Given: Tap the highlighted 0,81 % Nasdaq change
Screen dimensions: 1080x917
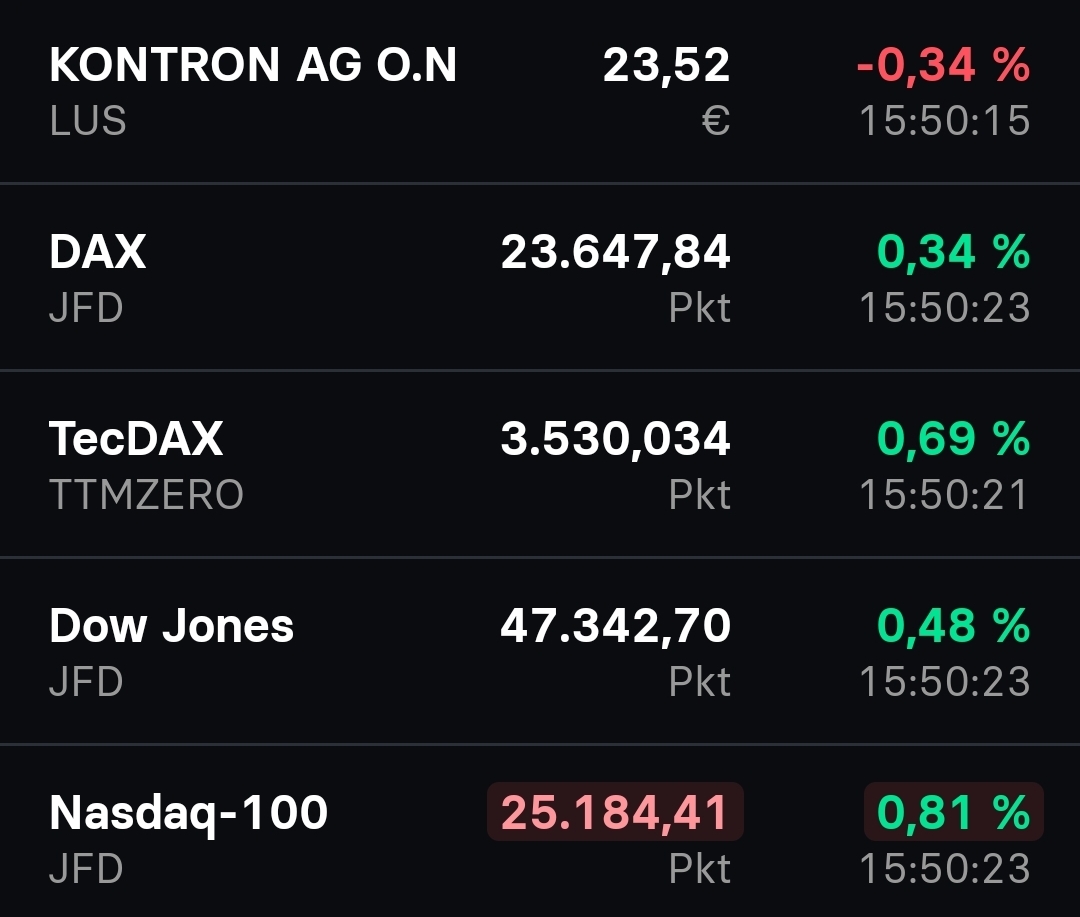Looking at the screenshot, I should tap(953, 812).
